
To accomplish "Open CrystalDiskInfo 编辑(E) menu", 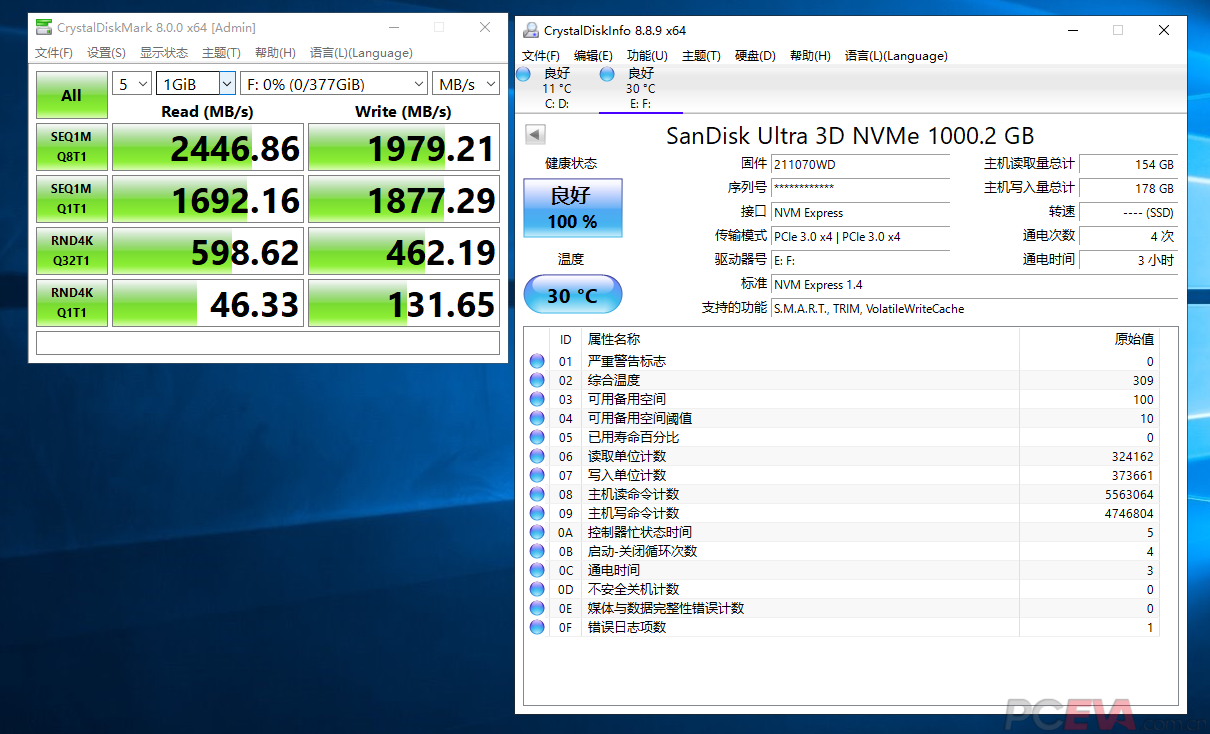I will coord(593,56).
